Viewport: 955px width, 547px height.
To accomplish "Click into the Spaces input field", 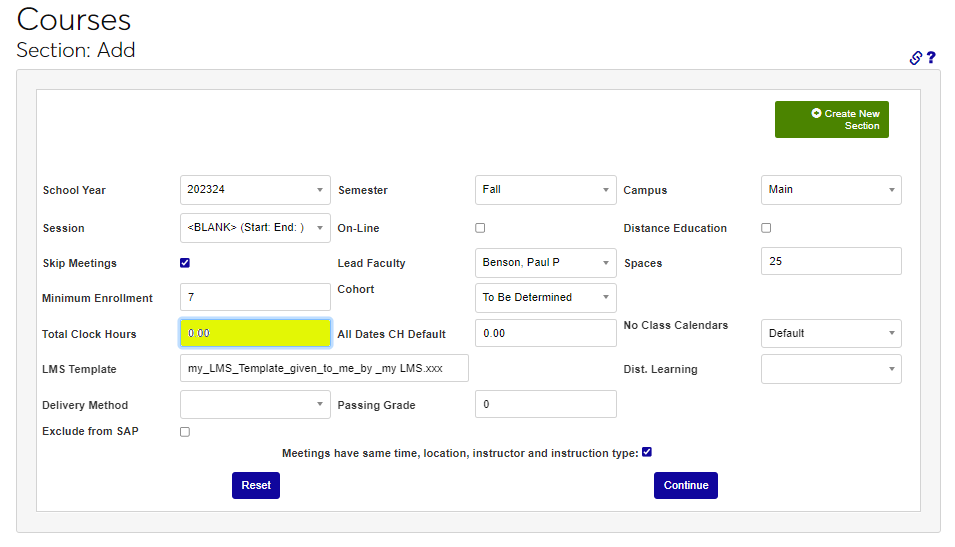I will pos(830,262).
